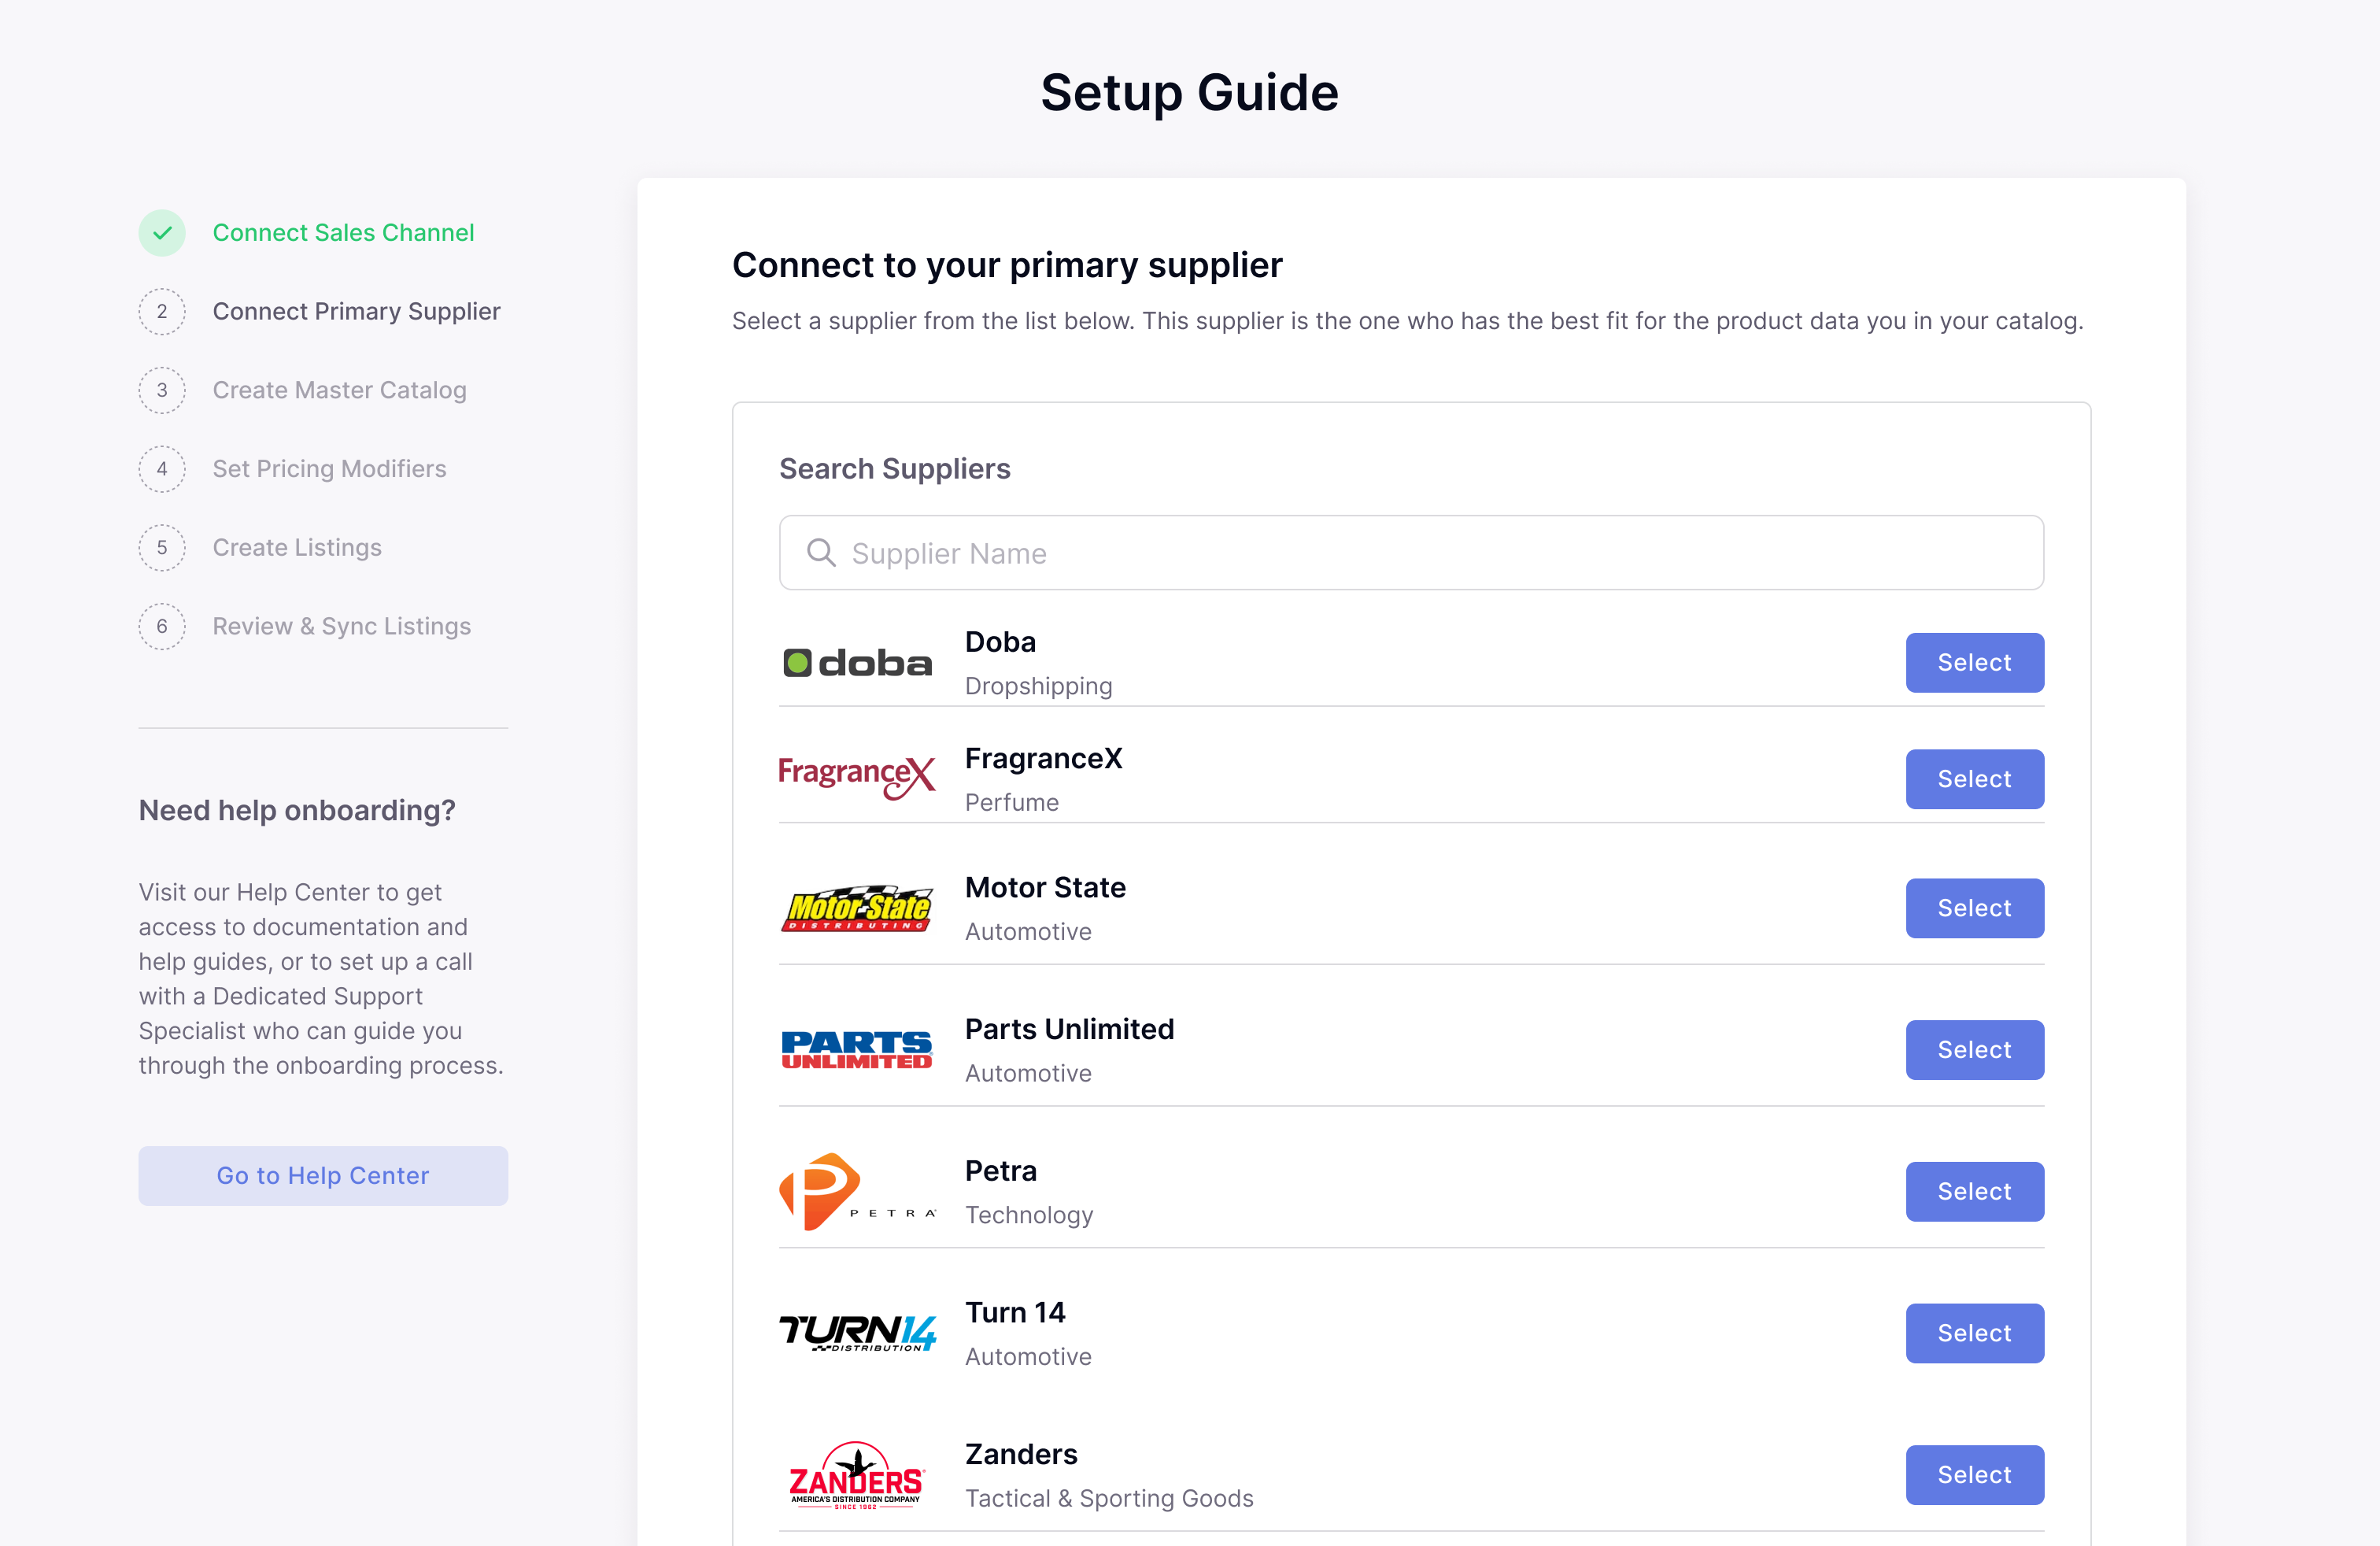Click the Parts Unlimited logo
This screenshot has height=1546, width=2380.
coord(857,1050)
